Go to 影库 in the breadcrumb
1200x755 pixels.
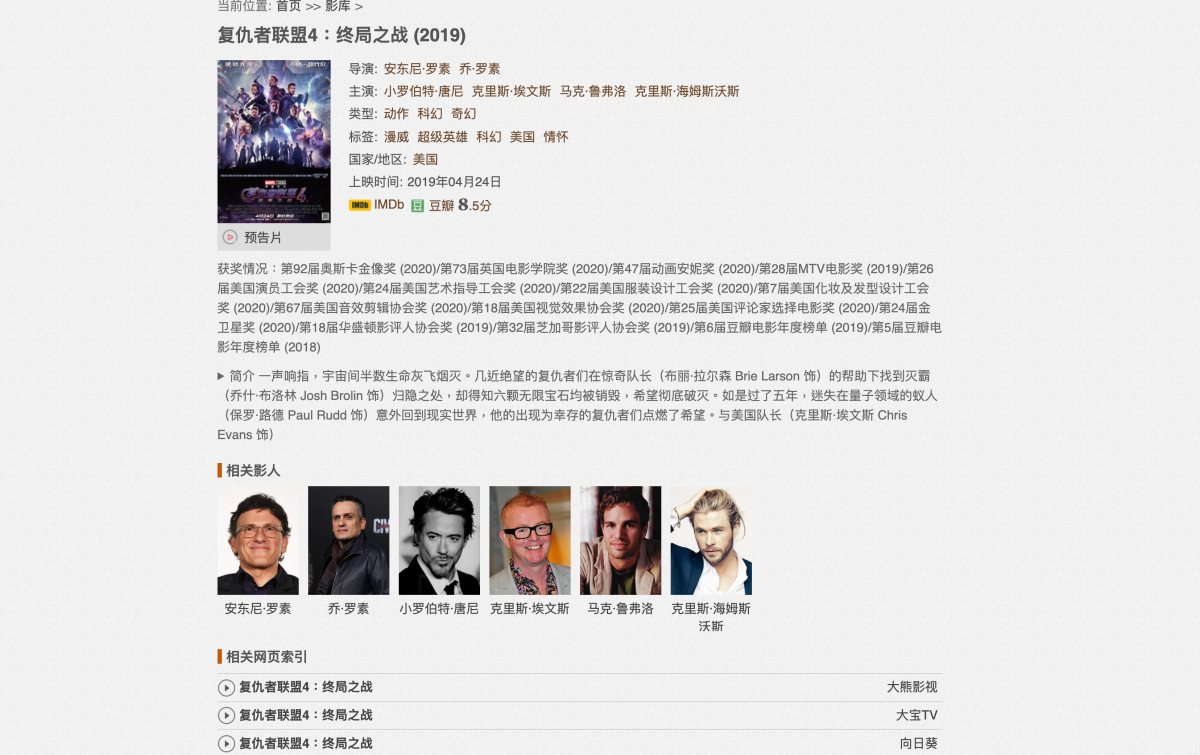tap(337, 6)
